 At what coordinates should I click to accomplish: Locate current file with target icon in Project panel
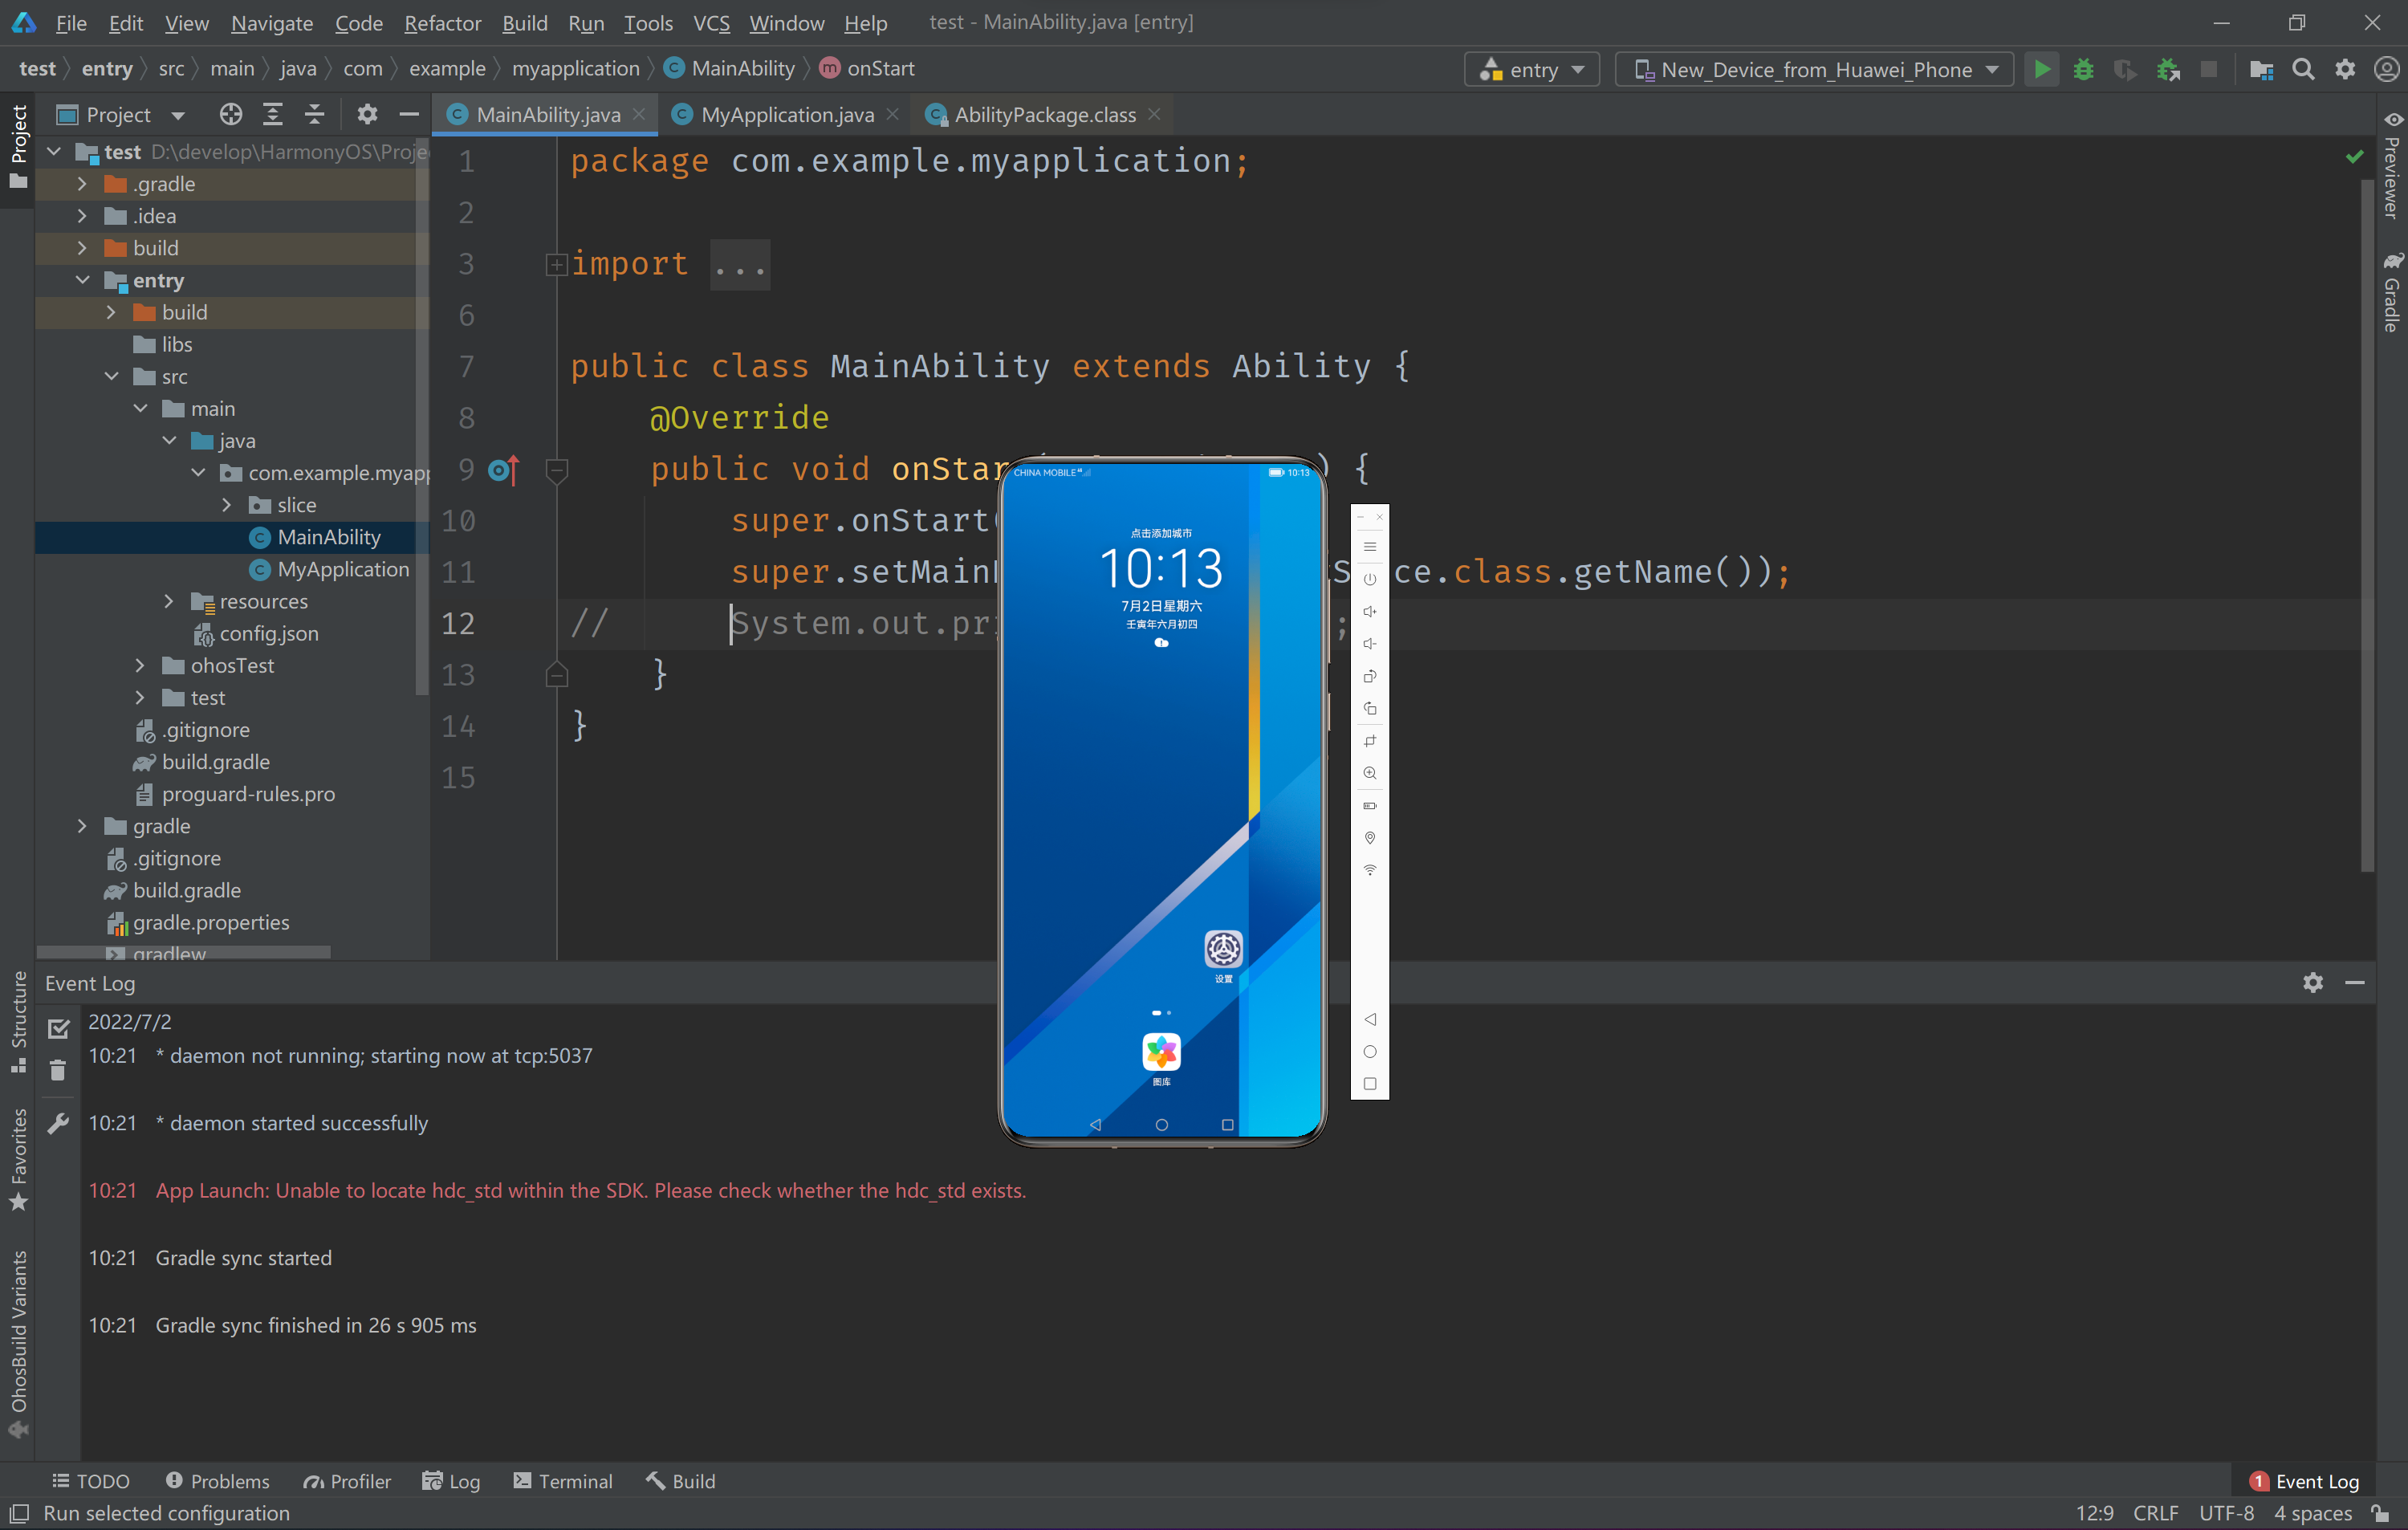tap(231, 115)
